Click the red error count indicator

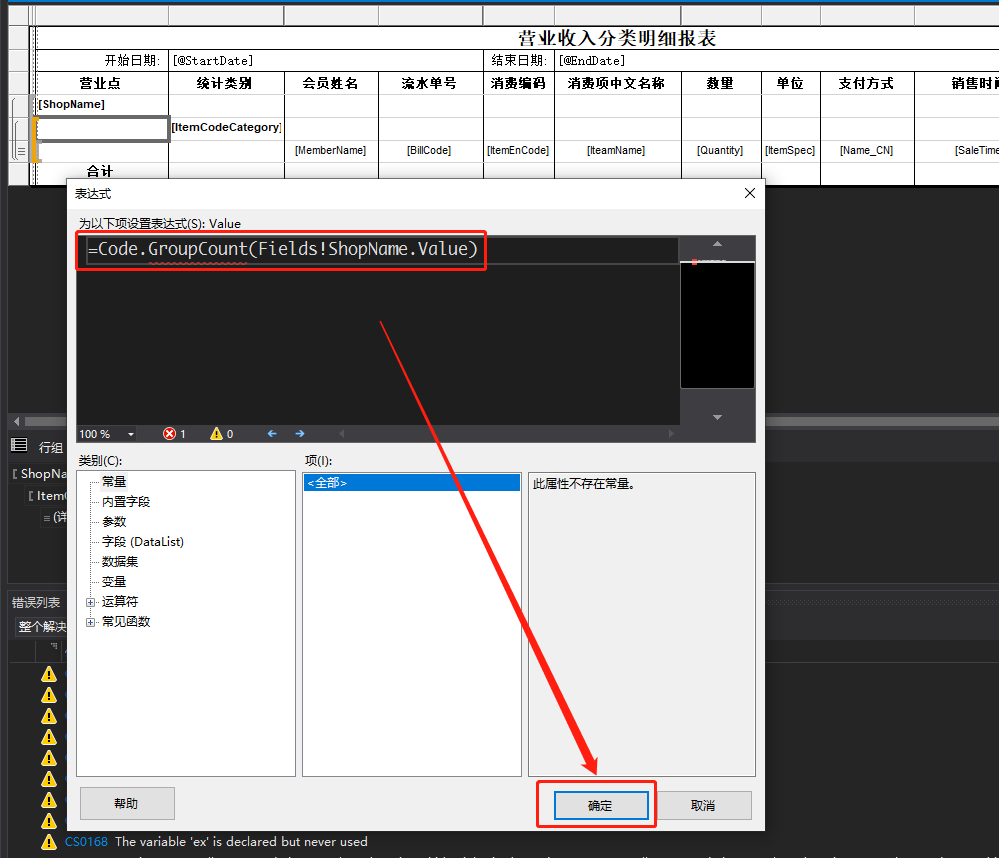tap(174, 434)
